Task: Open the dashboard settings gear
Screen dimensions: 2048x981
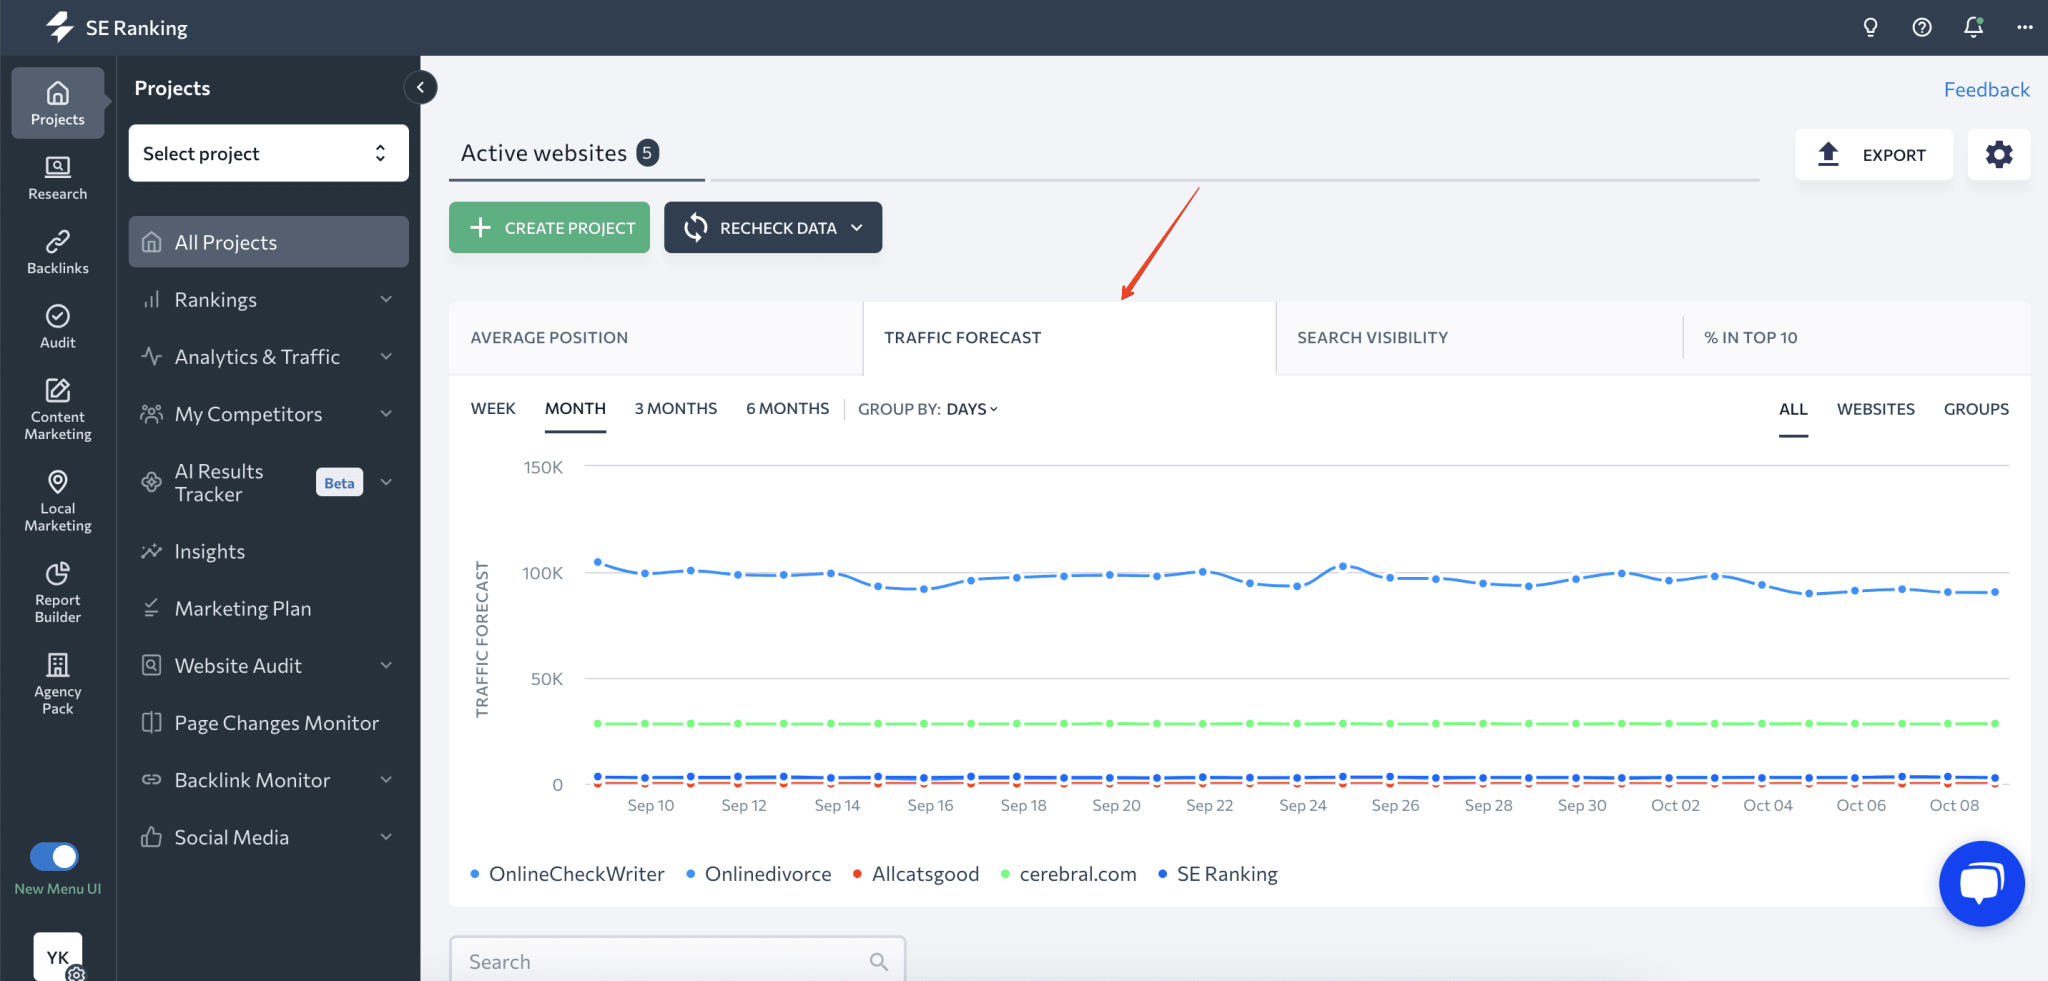Action: point(1999,154)
